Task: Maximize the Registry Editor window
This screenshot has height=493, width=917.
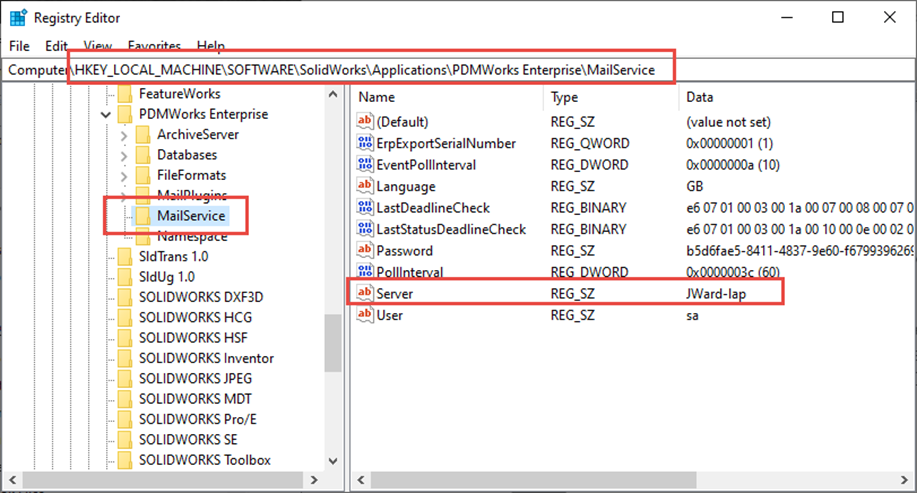Action: (838, 17)
